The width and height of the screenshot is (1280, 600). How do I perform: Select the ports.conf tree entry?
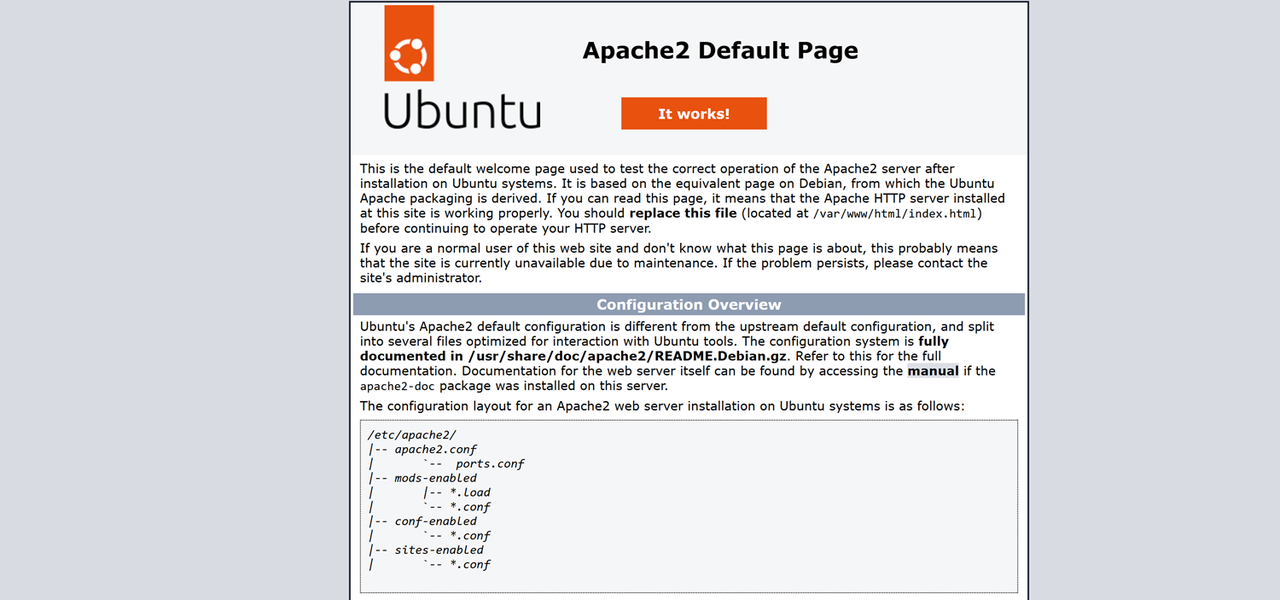pyautogui.click(x=489, y=464)
